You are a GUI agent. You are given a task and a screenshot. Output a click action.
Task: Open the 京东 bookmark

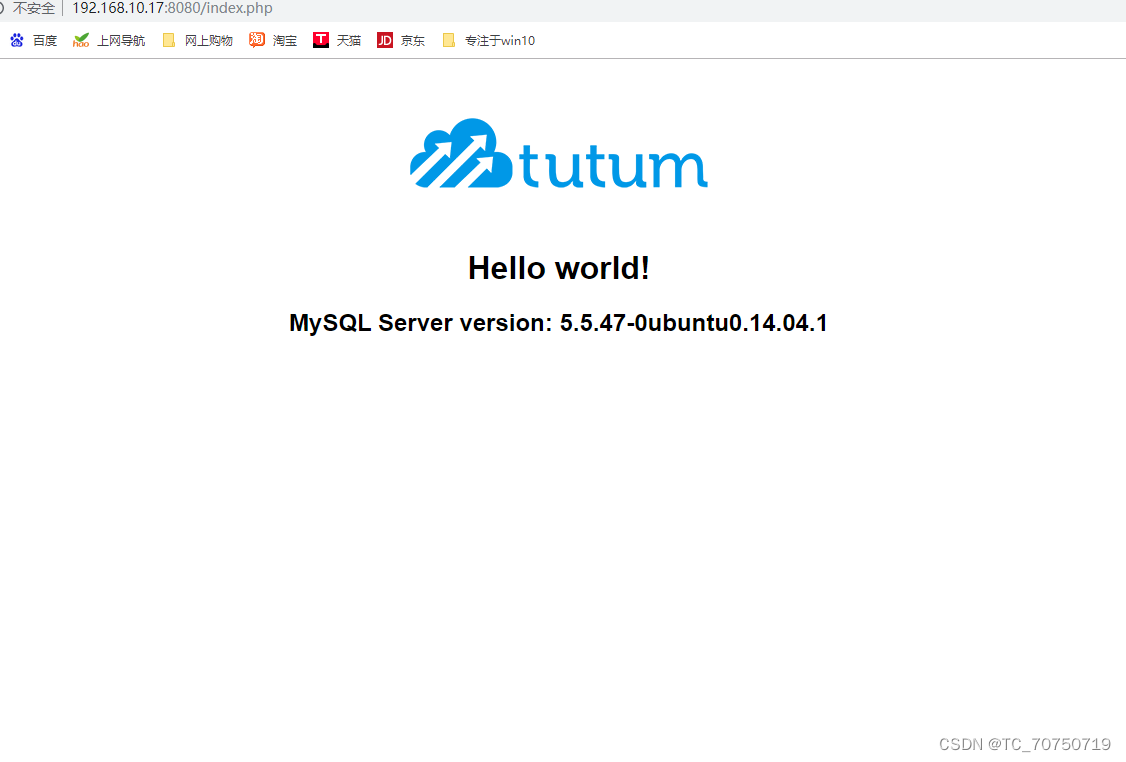401,41
